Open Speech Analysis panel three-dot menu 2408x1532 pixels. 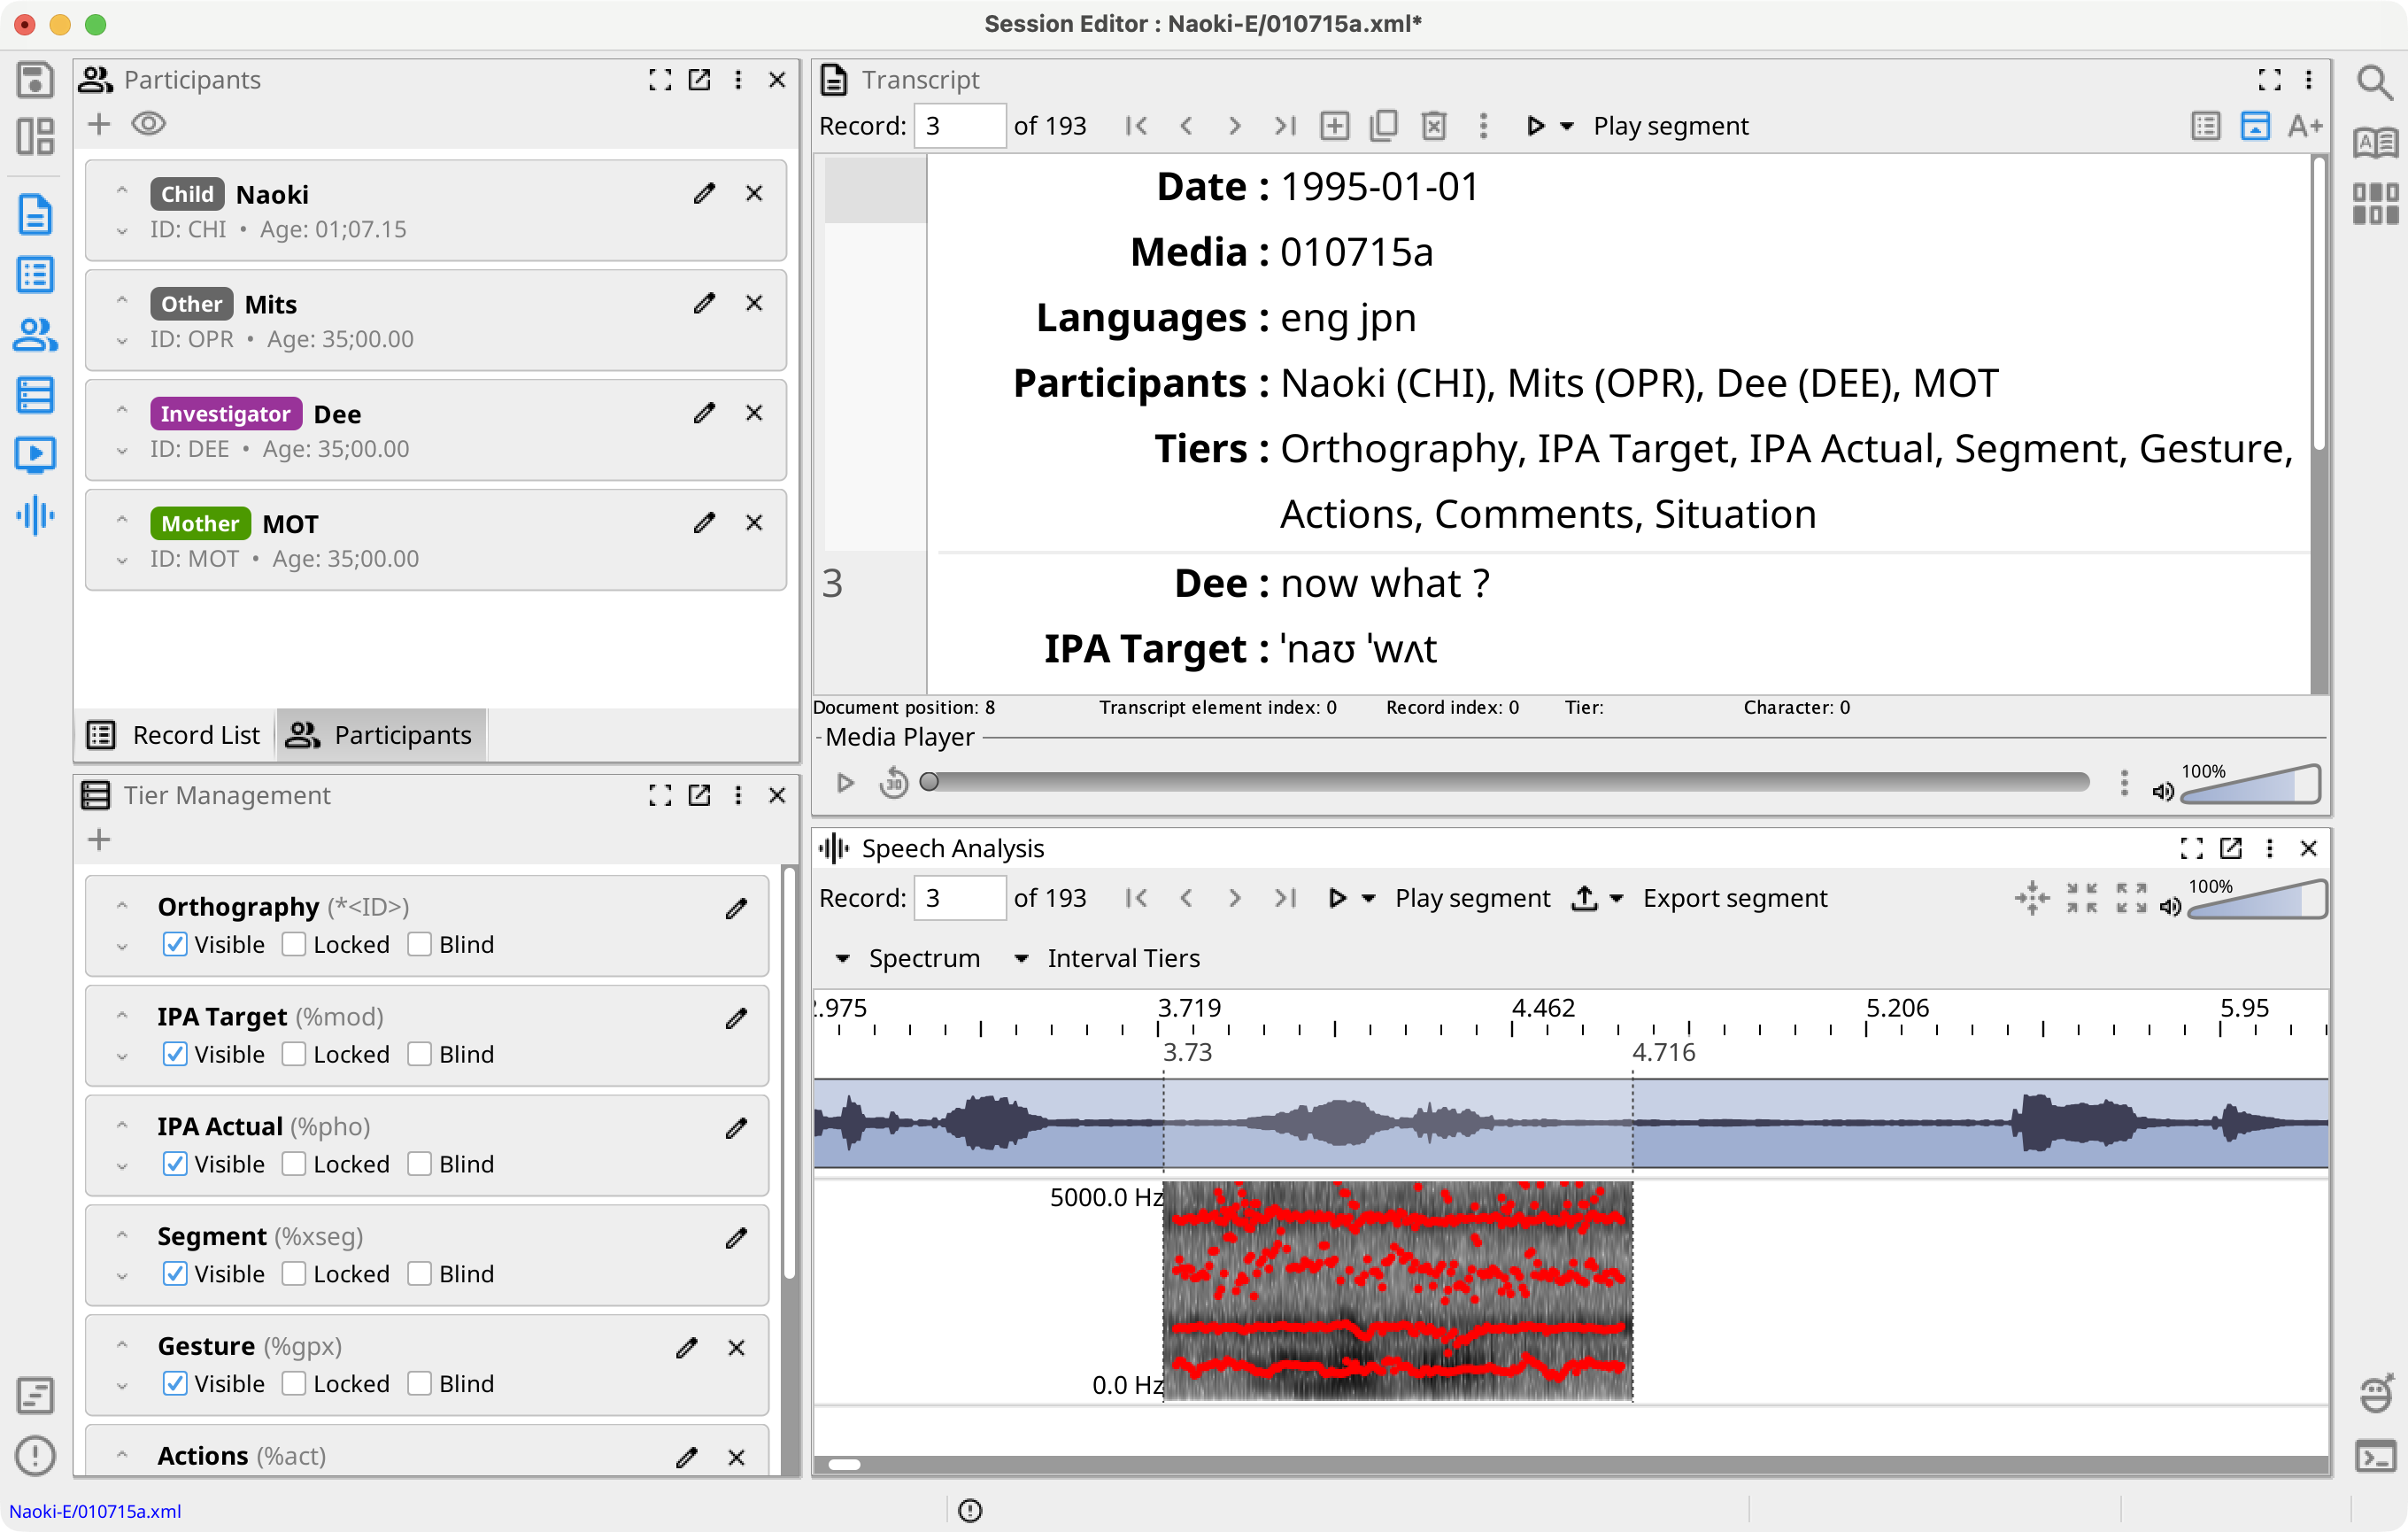tap(2269, 848)
